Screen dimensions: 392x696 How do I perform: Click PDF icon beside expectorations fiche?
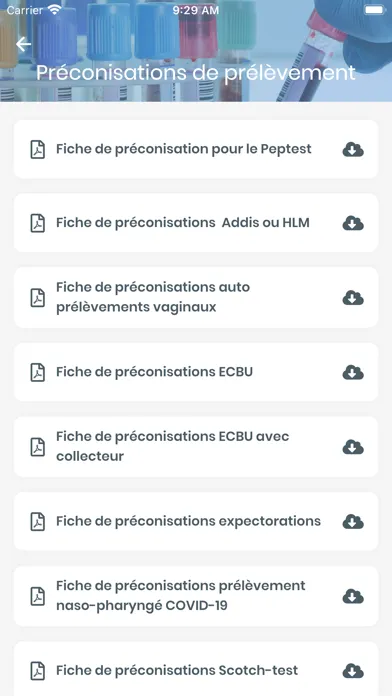[x=38, y=522]
